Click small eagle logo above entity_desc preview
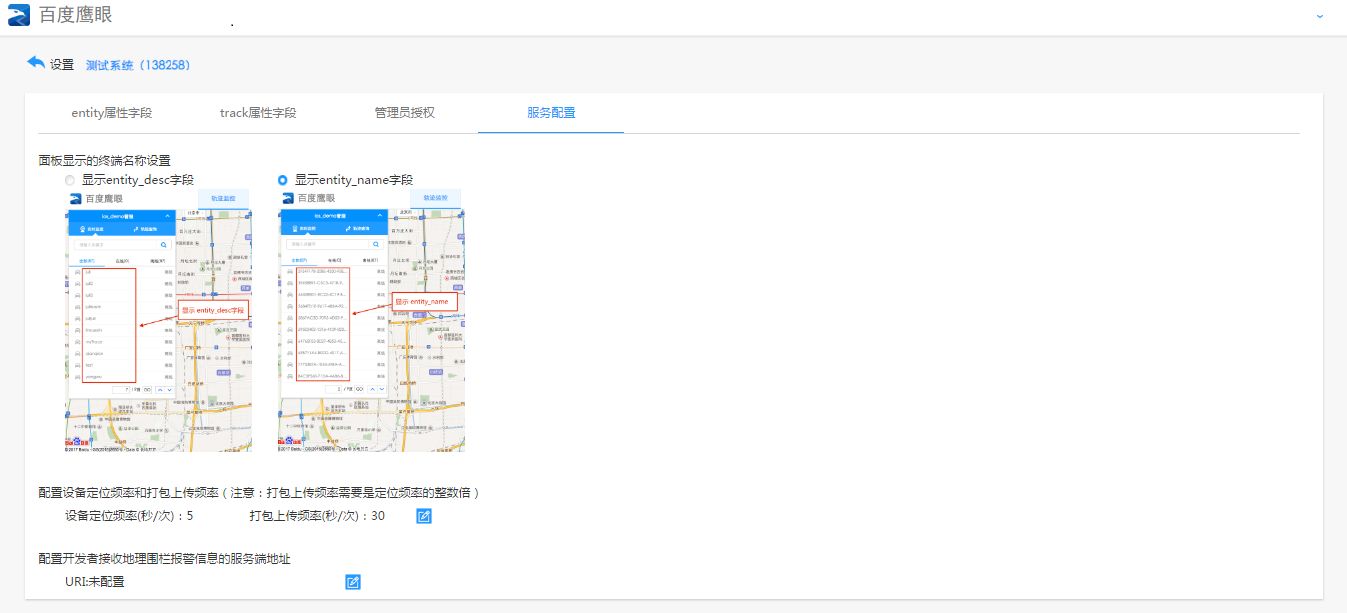Screen dimensions: 1347x613 pyautogui.click(x=75, y=198)
